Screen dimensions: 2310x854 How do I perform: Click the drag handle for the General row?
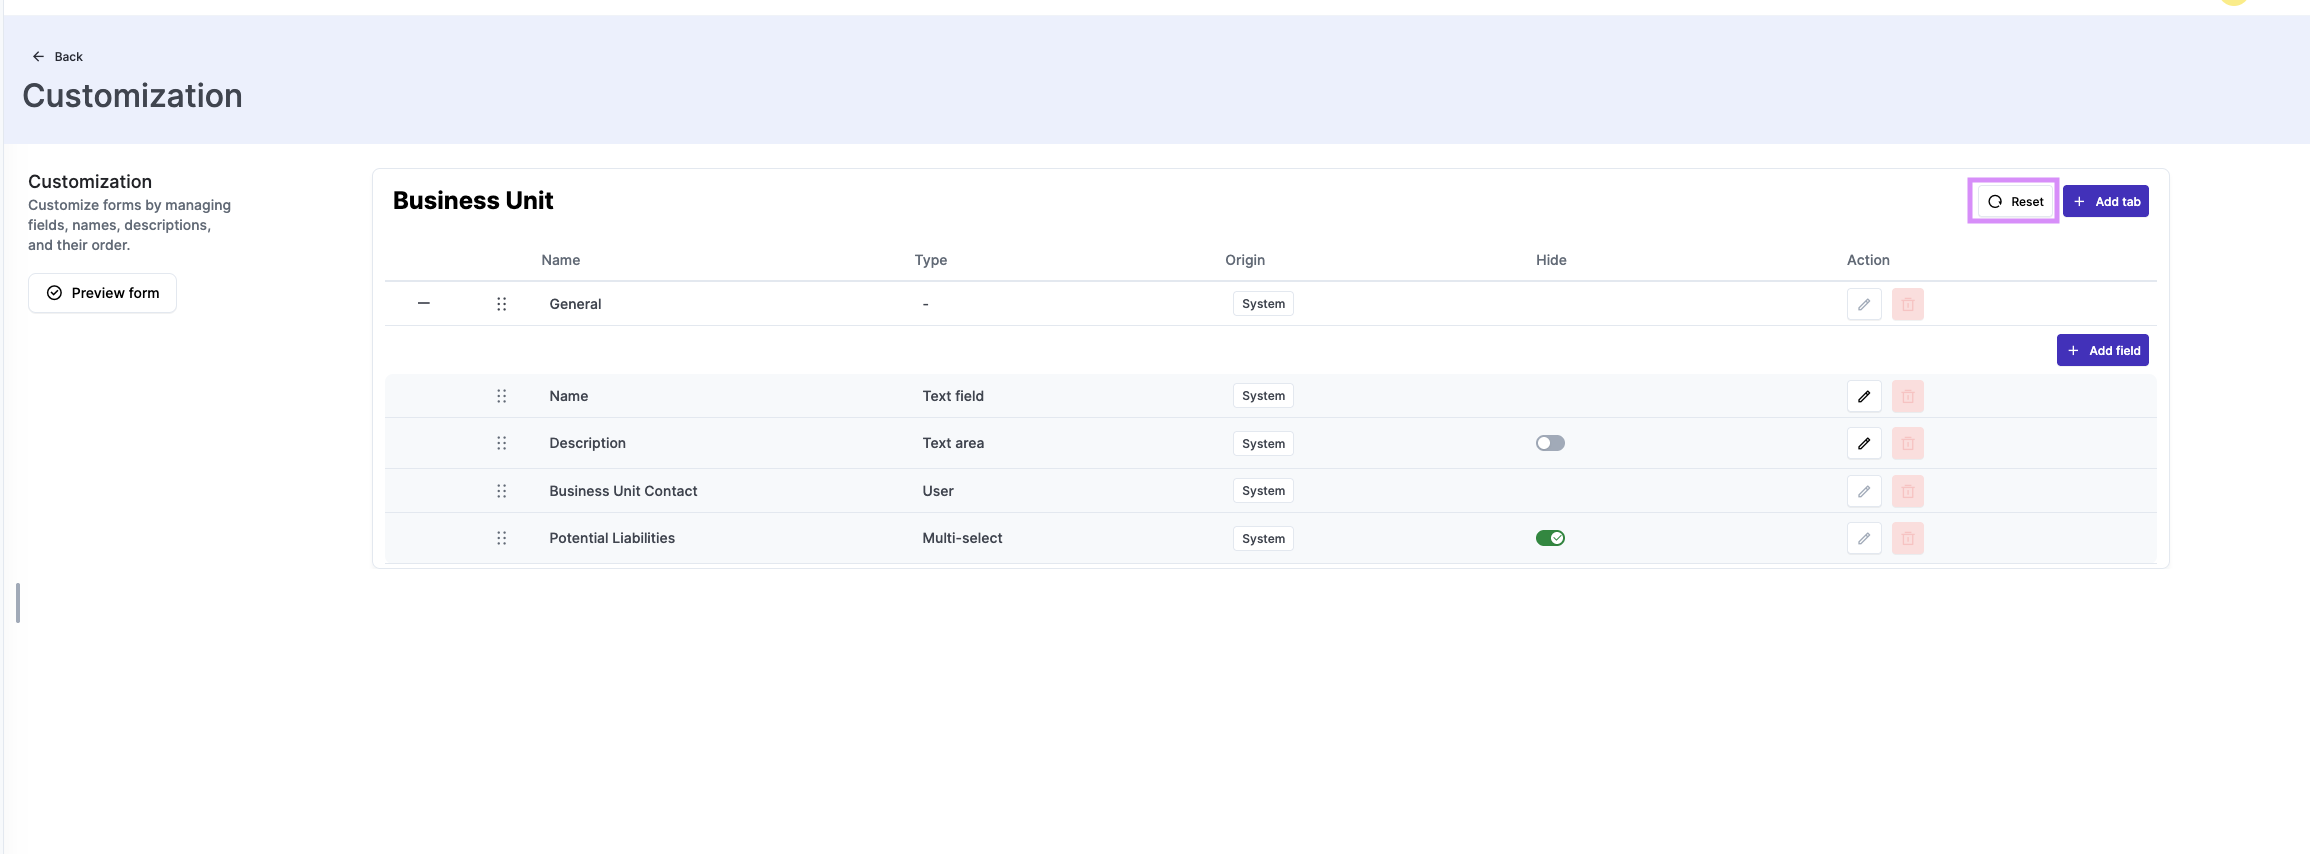pyautogui.click(x=502, y=304)
